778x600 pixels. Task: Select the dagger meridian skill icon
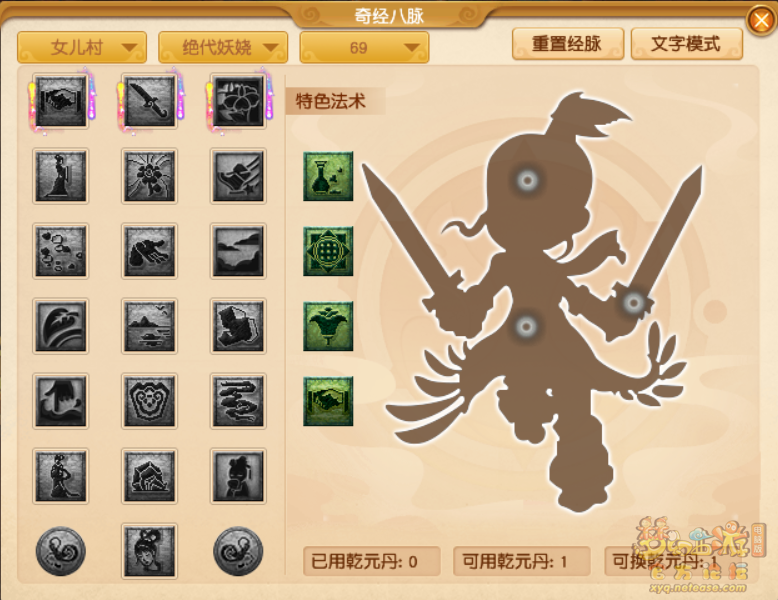click(x=149, y=101)
